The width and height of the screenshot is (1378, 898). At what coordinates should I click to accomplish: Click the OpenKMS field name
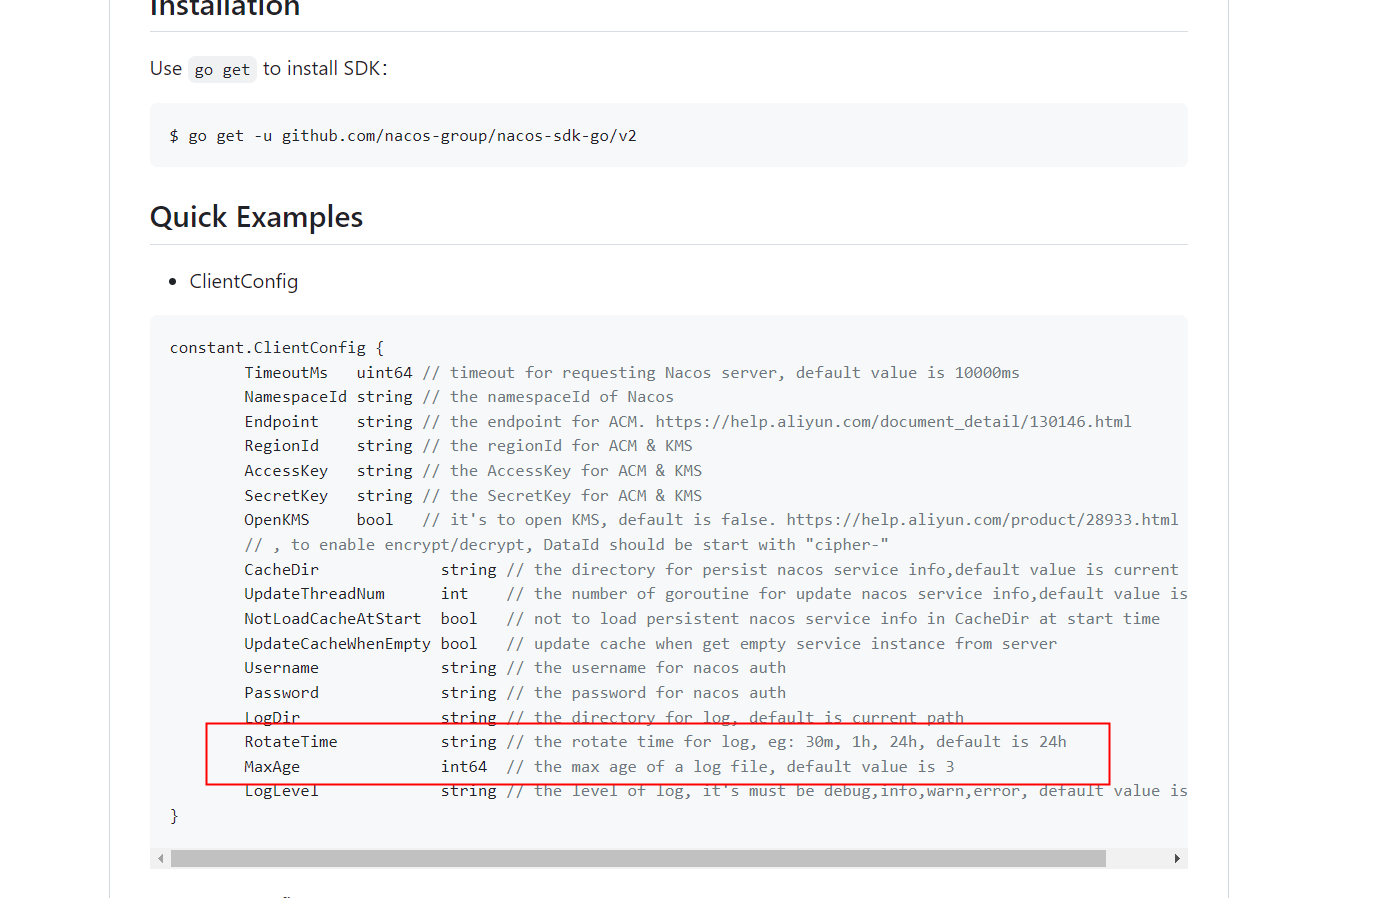click(x=277, y=520)
